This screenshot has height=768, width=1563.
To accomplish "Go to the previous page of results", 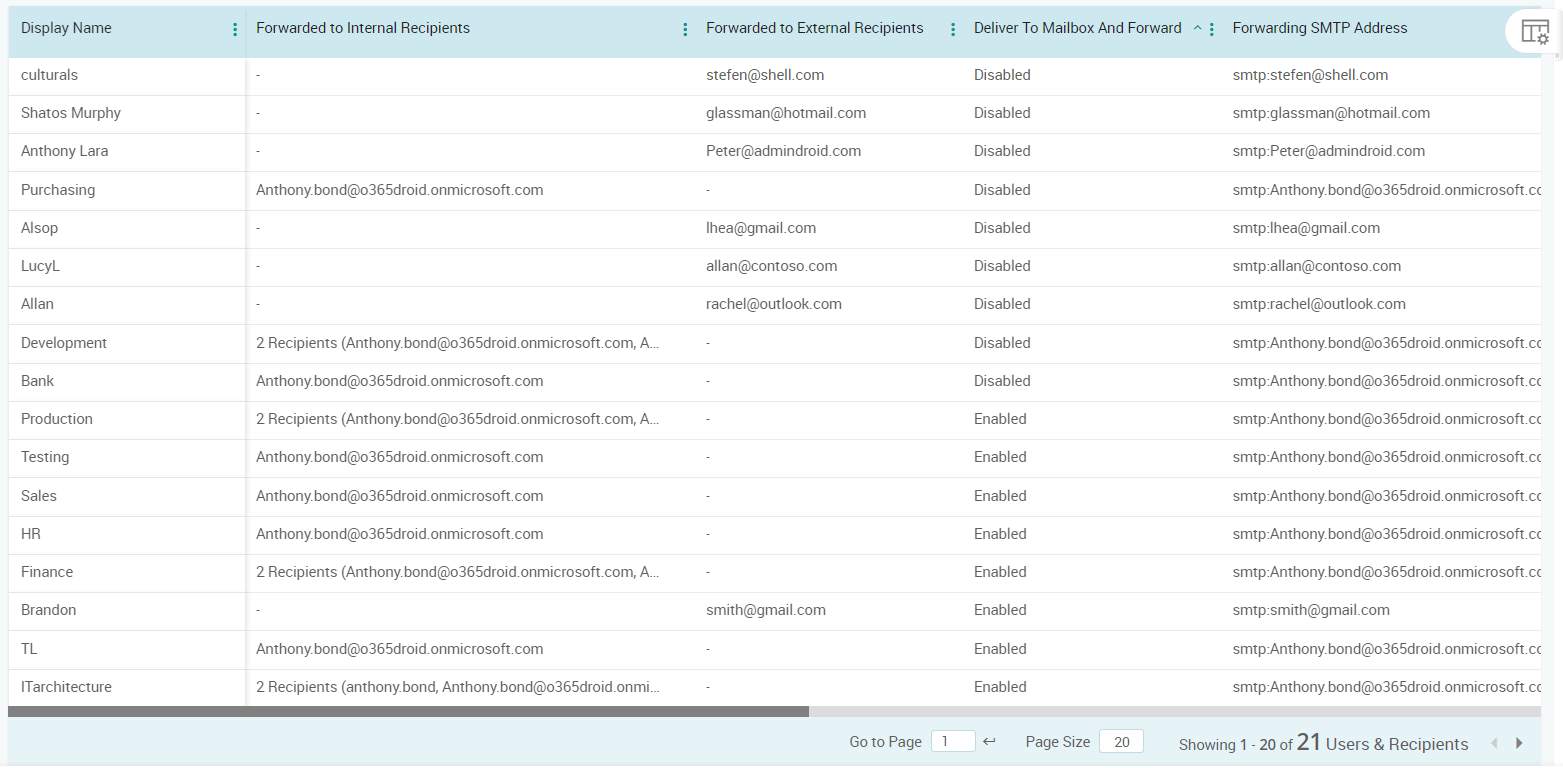I will coord(1495,743).
